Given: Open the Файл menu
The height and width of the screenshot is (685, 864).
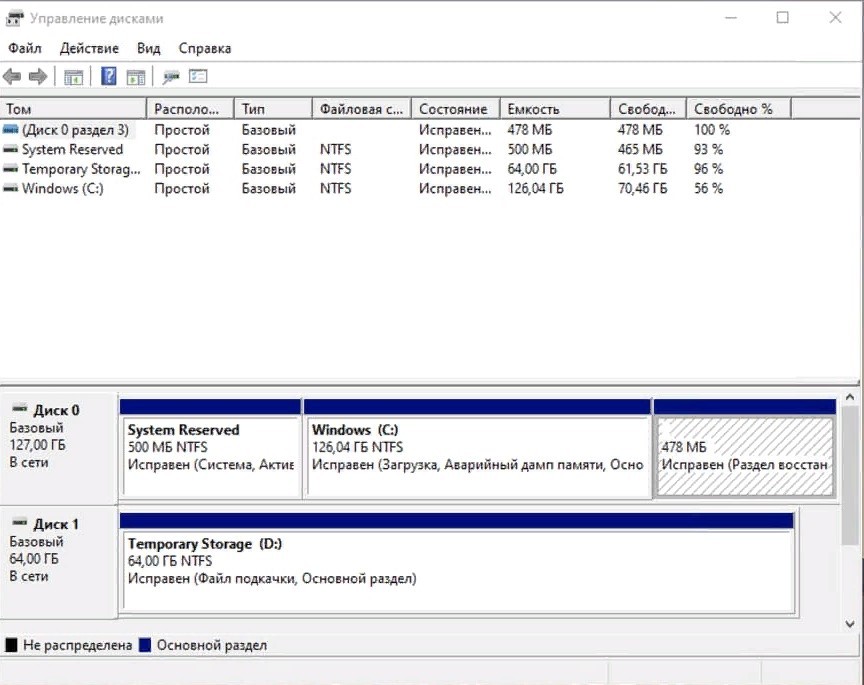Looking at the screenshot, I should tap(25, 48).
